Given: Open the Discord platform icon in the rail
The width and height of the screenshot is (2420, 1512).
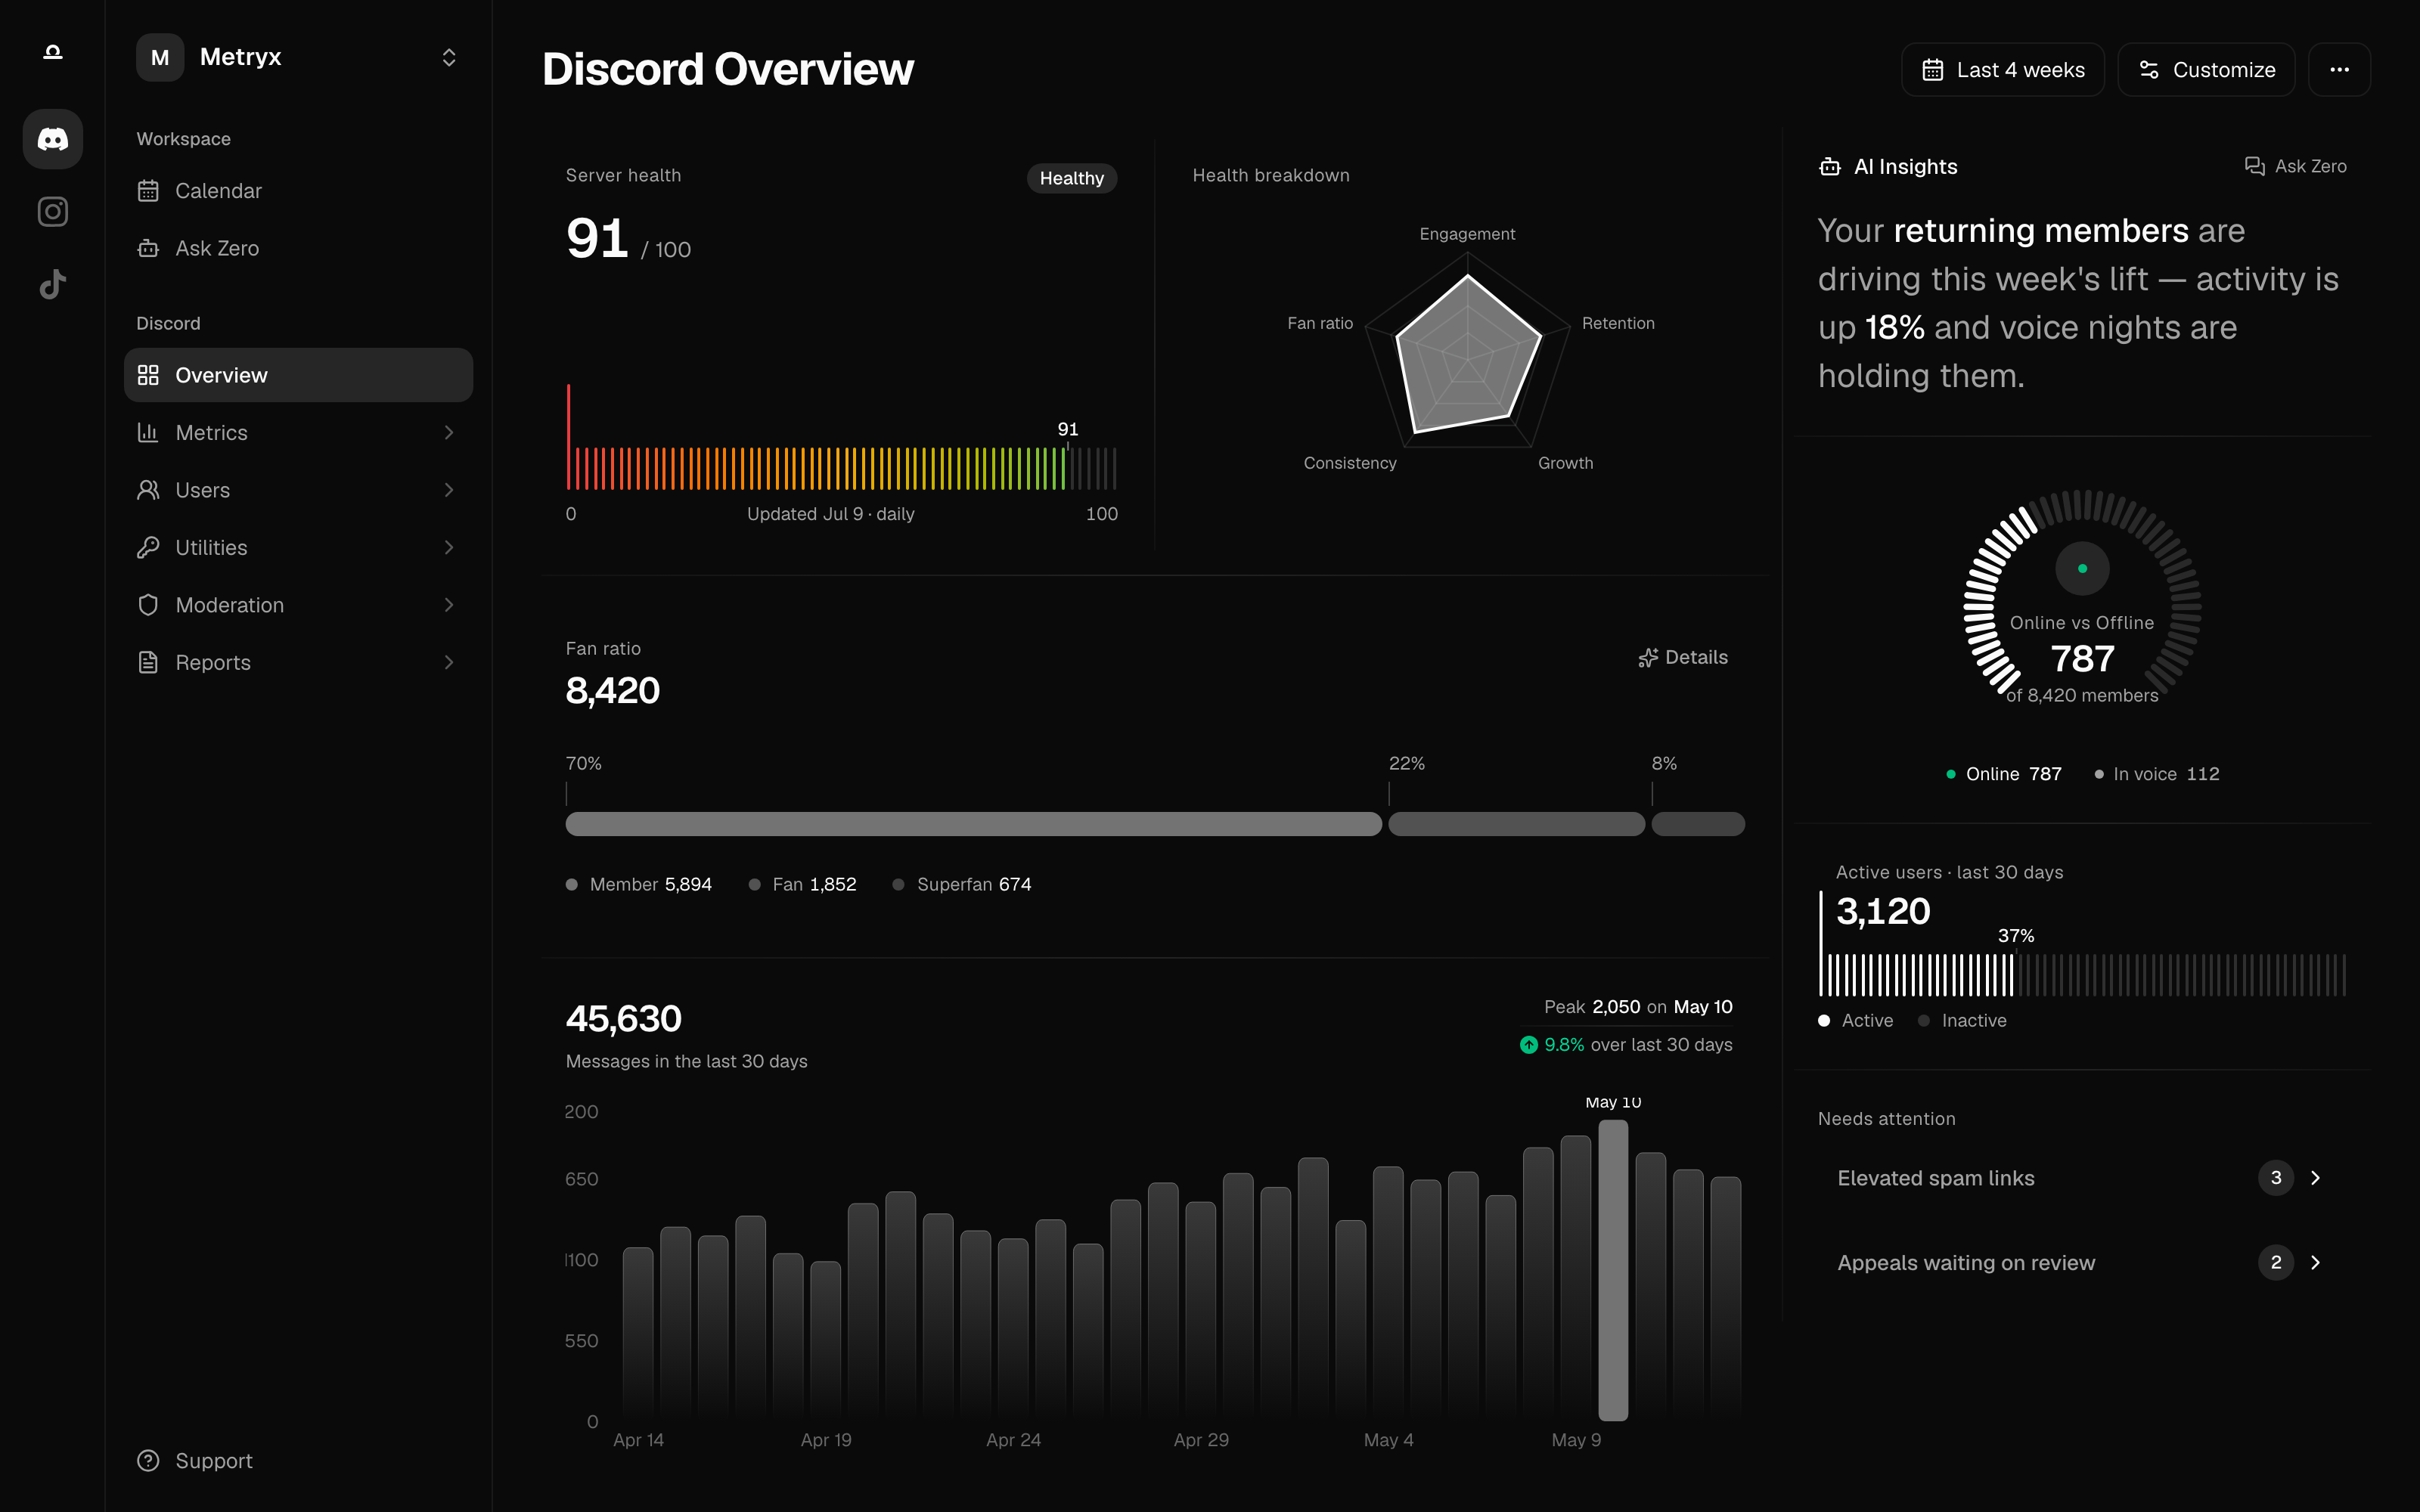Looking at the screenshot, I should click(52, 139).
